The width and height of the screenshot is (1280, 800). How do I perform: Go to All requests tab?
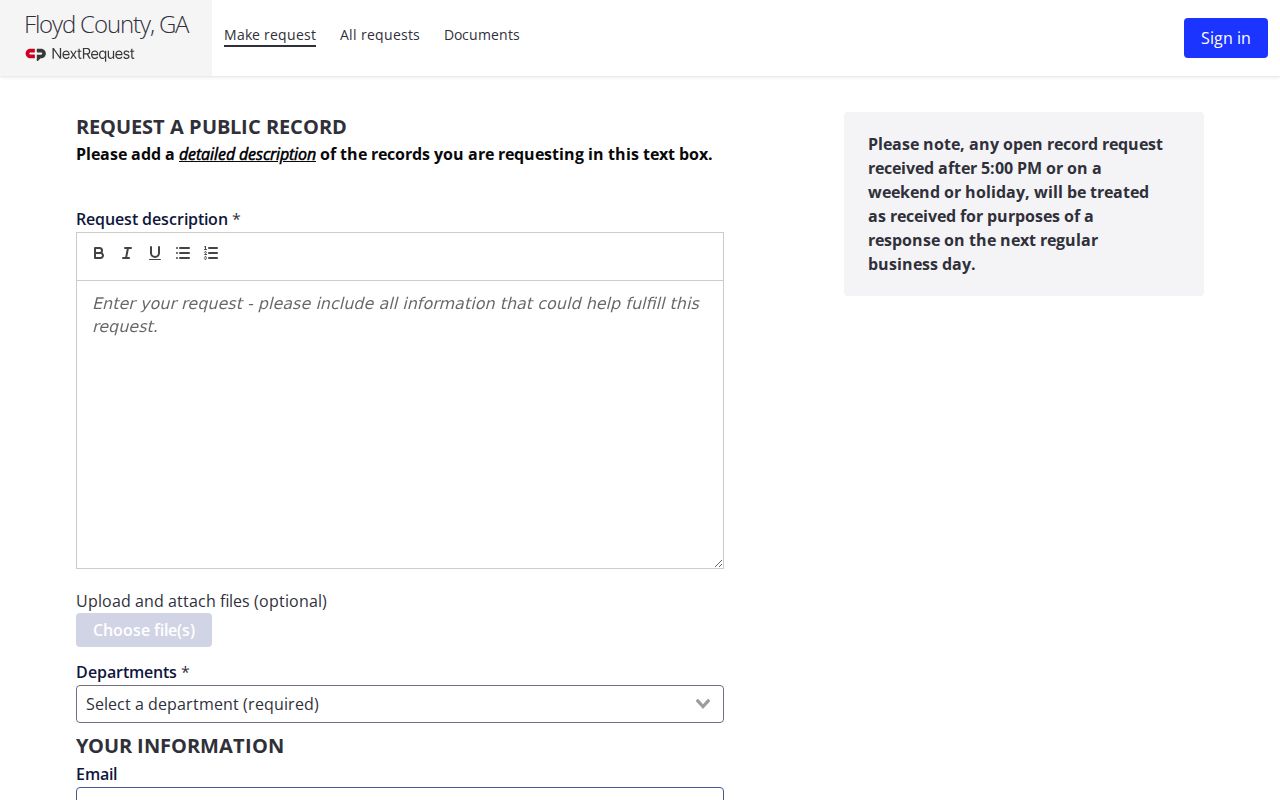point(380,35)
